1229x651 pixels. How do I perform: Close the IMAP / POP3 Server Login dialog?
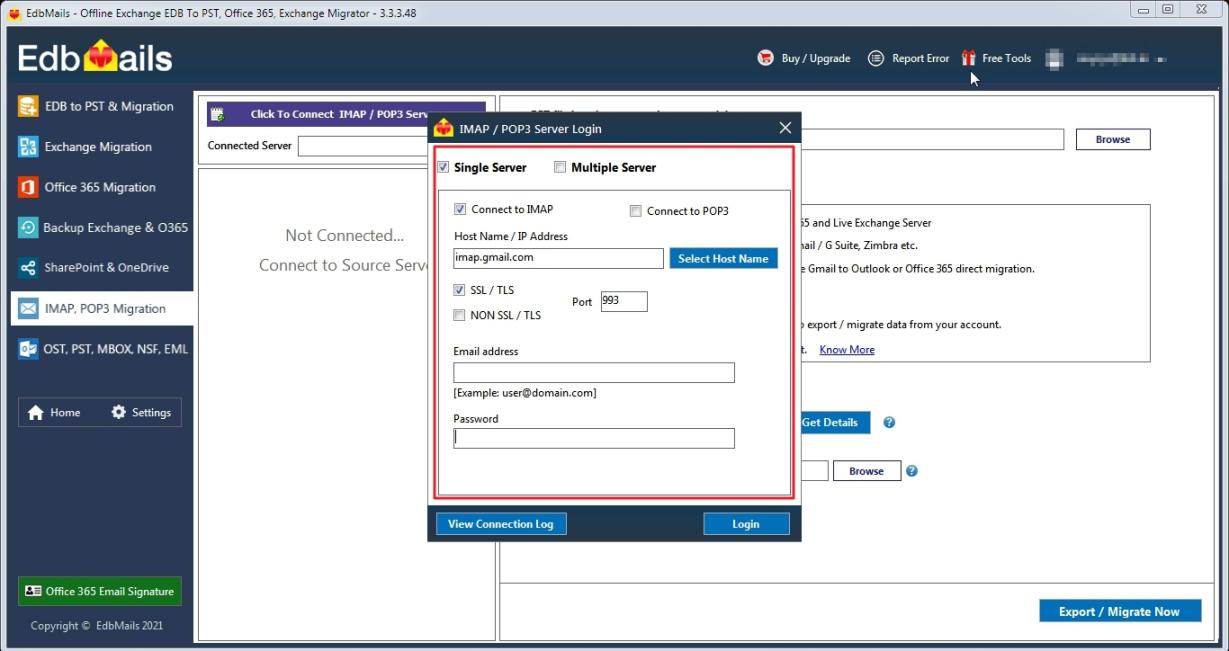785,128
